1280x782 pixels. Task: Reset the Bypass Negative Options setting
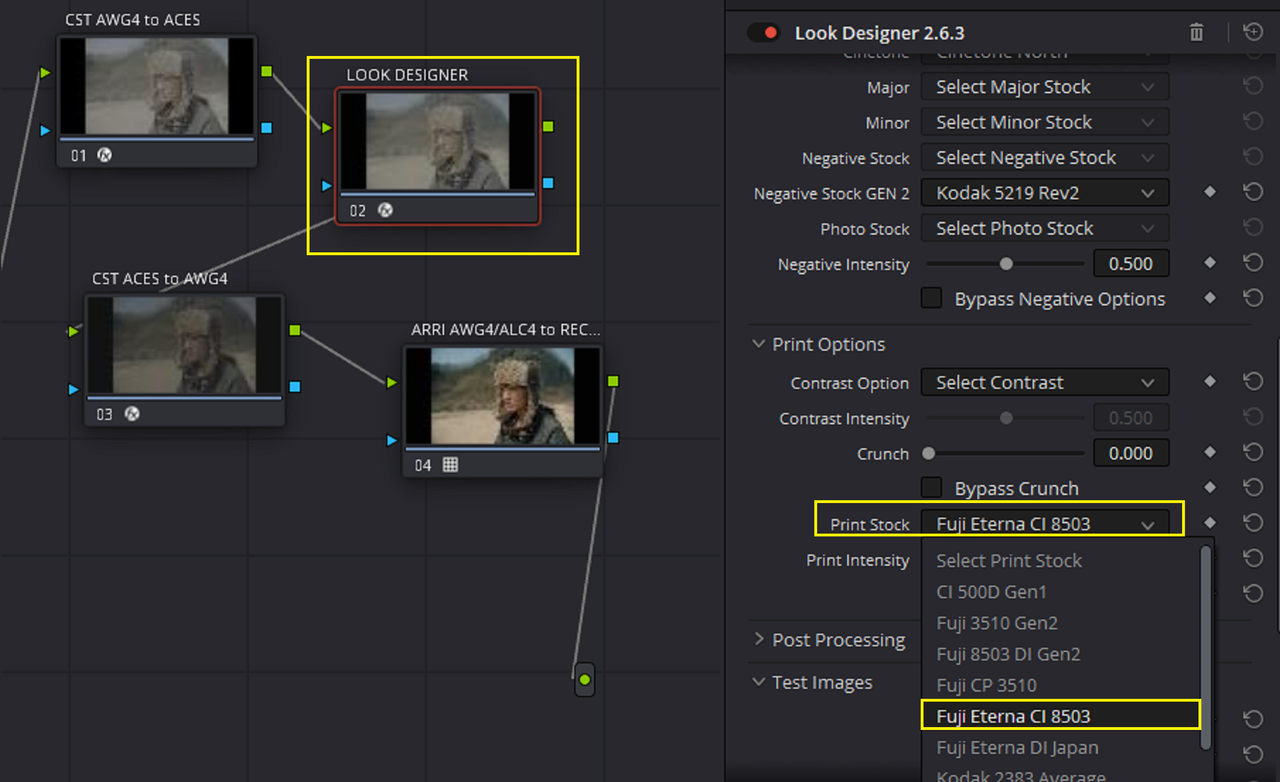click(1253, 298)
